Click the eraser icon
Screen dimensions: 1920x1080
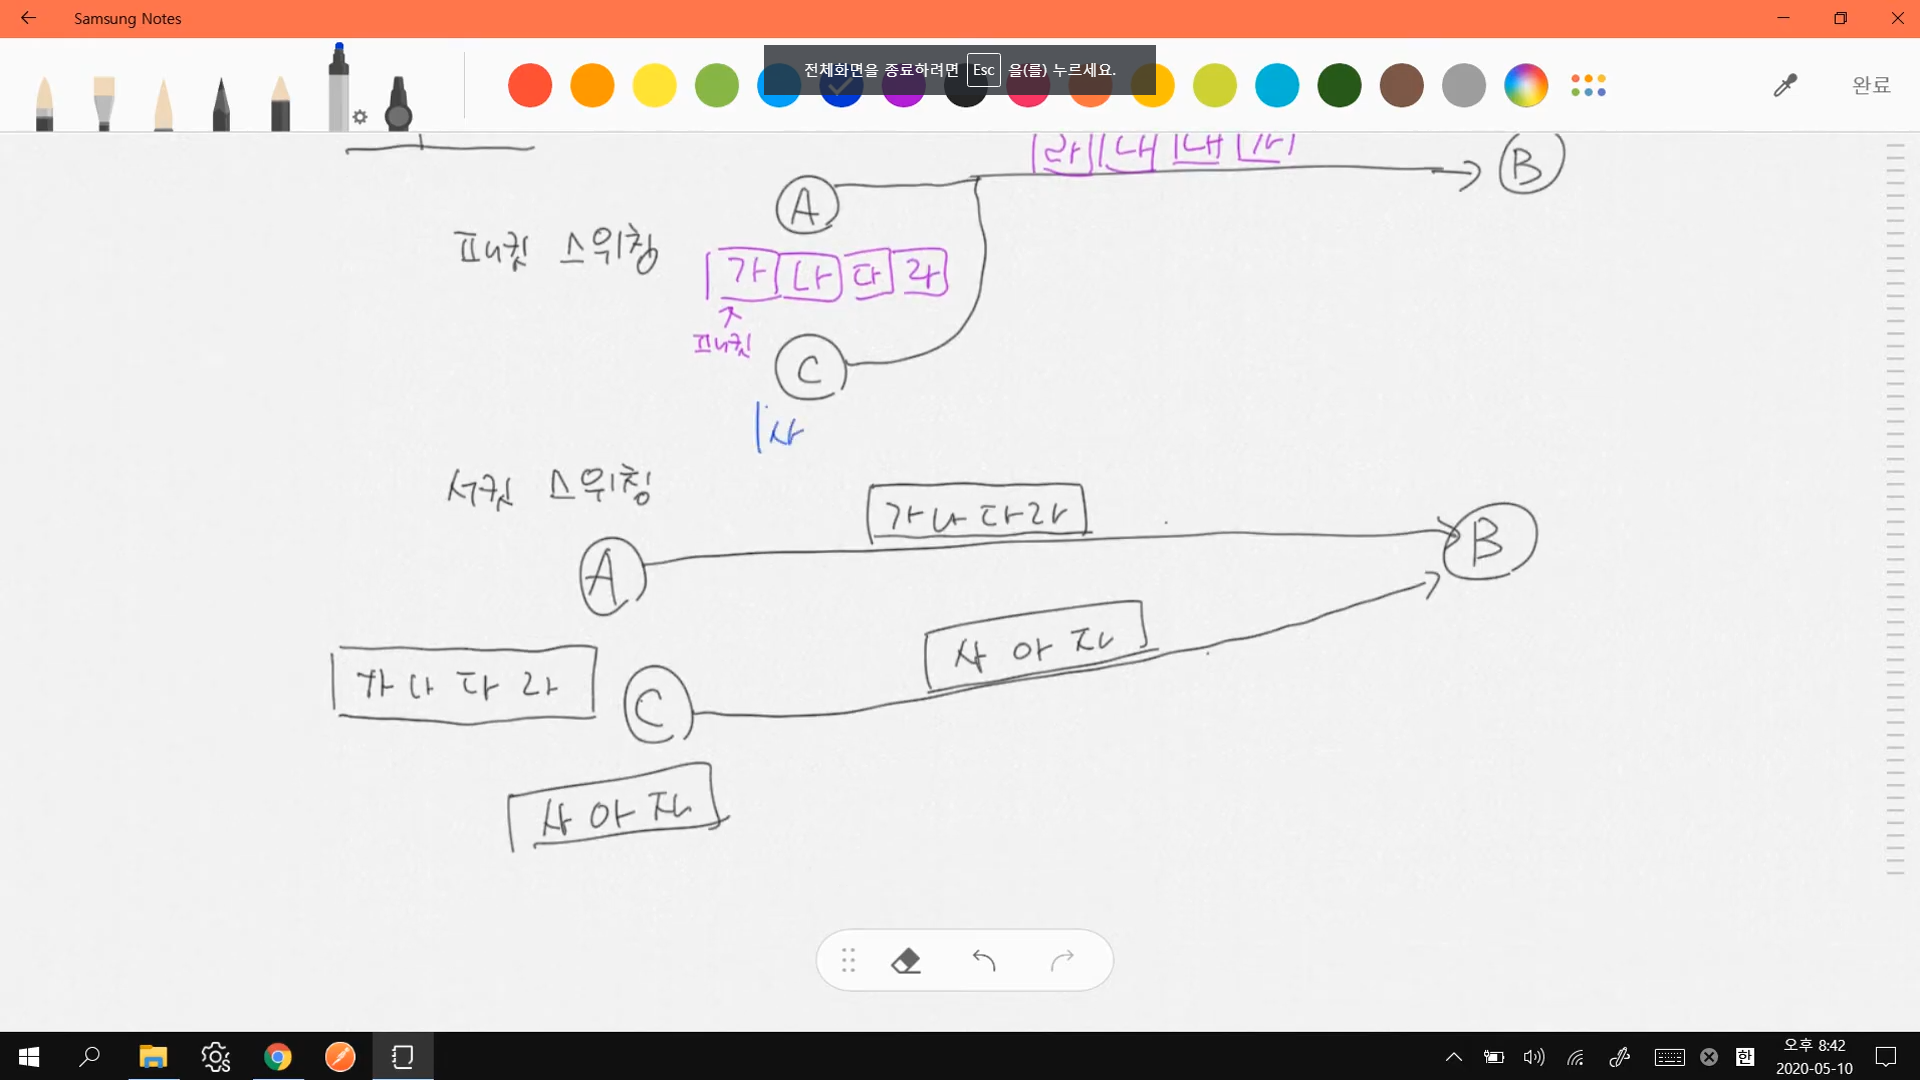(906, 961)
